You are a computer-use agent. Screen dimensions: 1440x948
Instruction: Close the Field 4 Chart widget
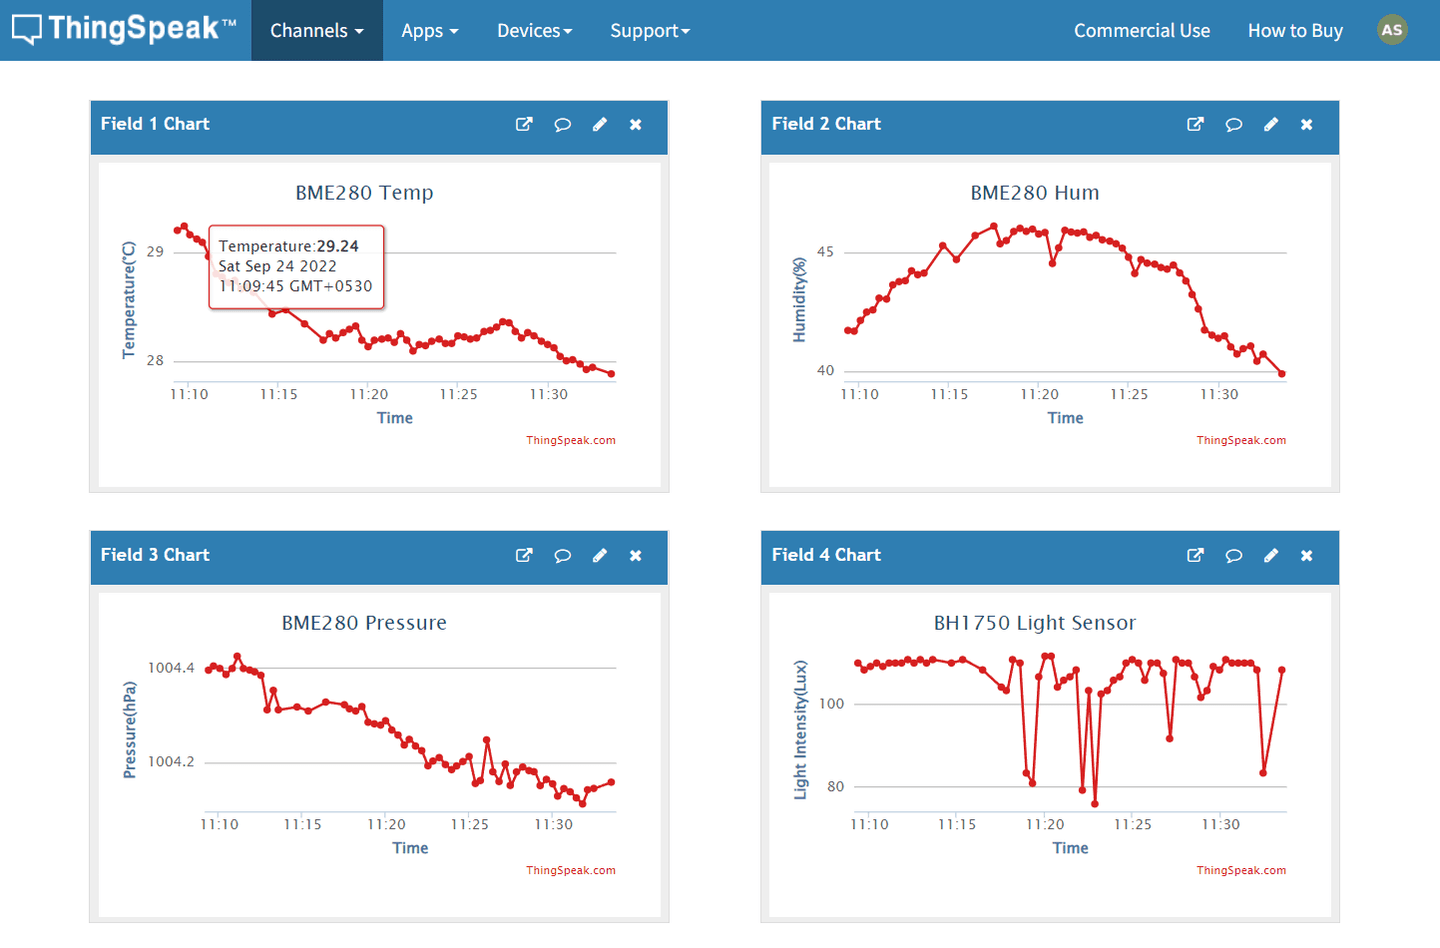[x=1307, y=555]
